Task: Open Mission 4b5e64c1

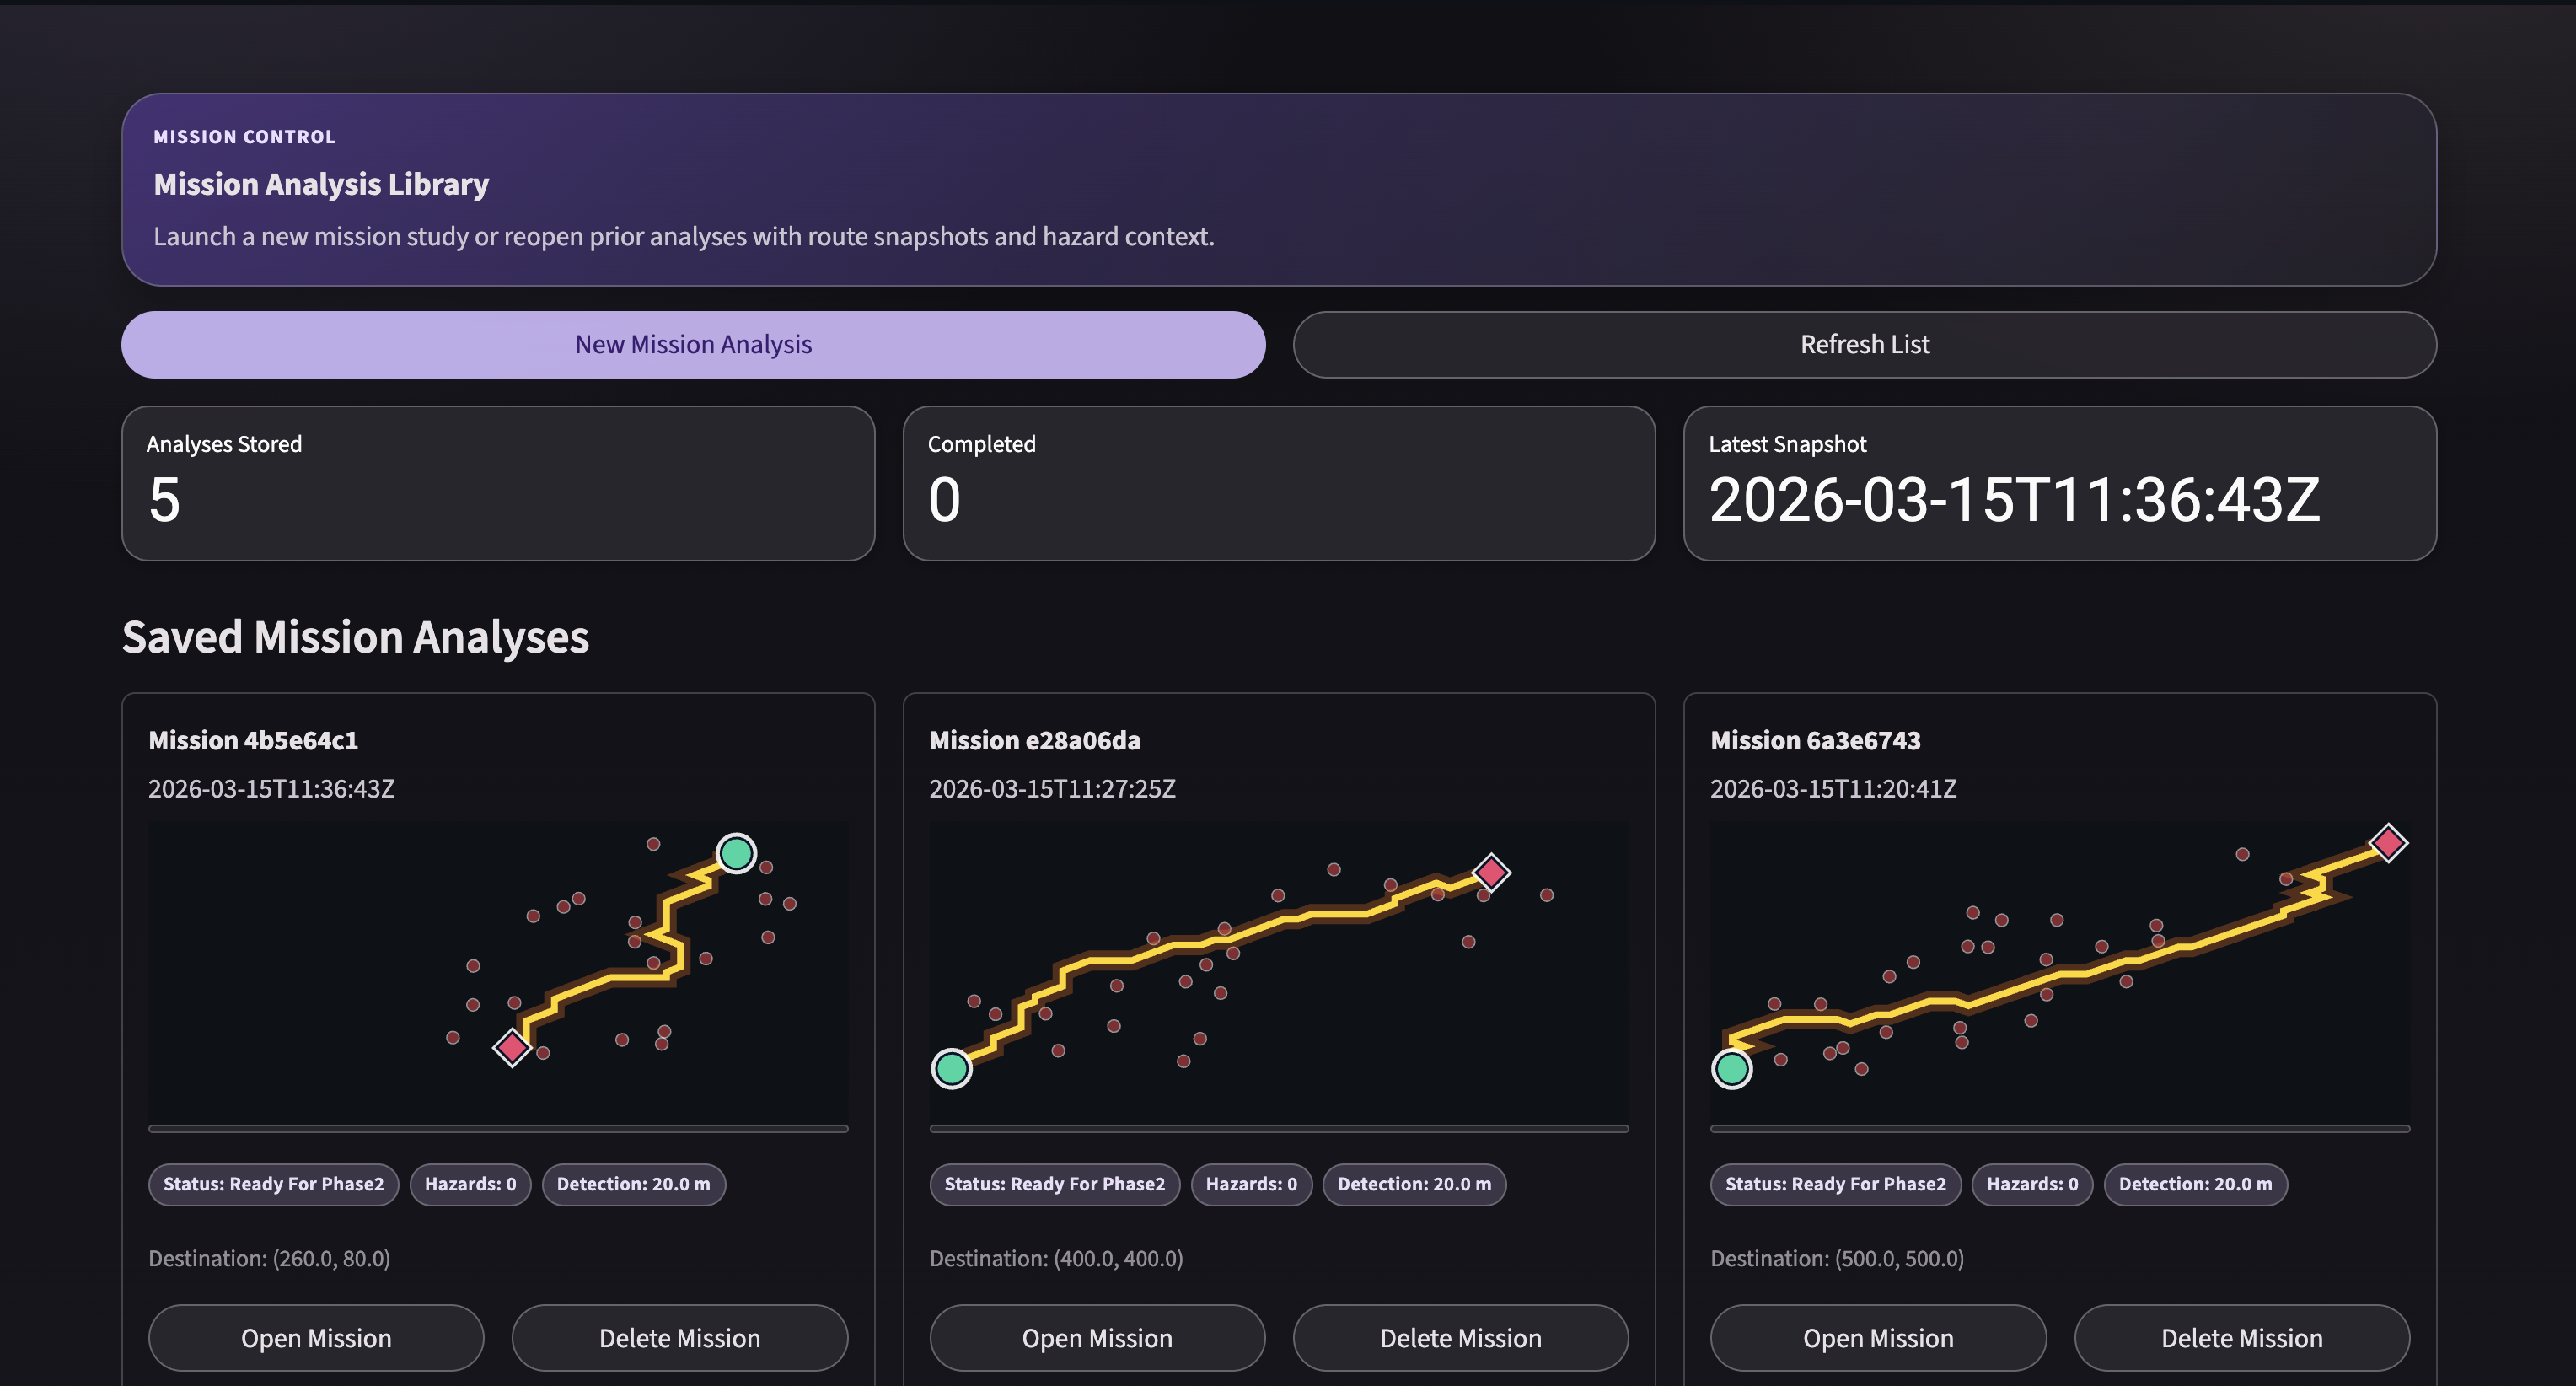Action: click(316, 1337)
